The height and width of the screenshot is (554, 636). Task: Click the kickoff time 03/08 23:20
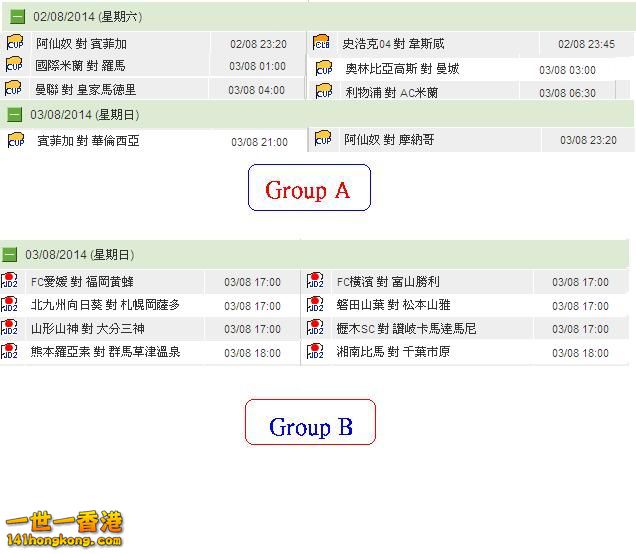coord(589,140)
